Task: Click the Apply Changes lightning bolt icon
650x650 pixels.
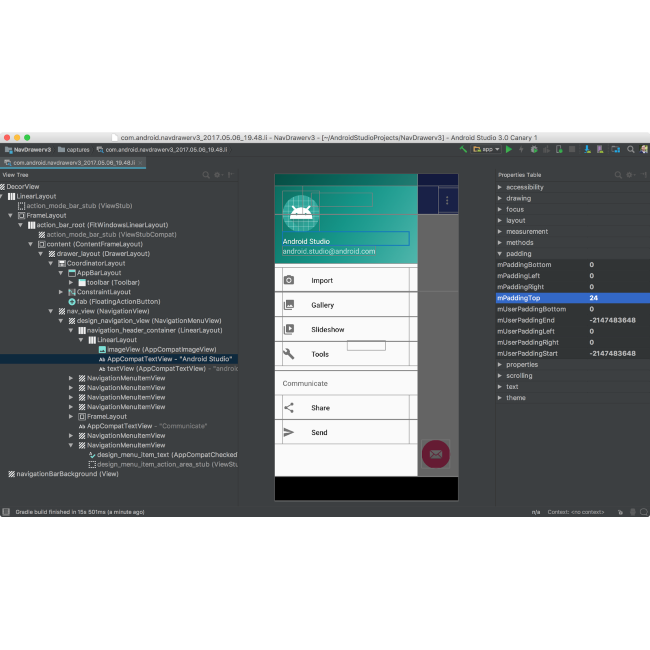Action: (x=521, y=150)
